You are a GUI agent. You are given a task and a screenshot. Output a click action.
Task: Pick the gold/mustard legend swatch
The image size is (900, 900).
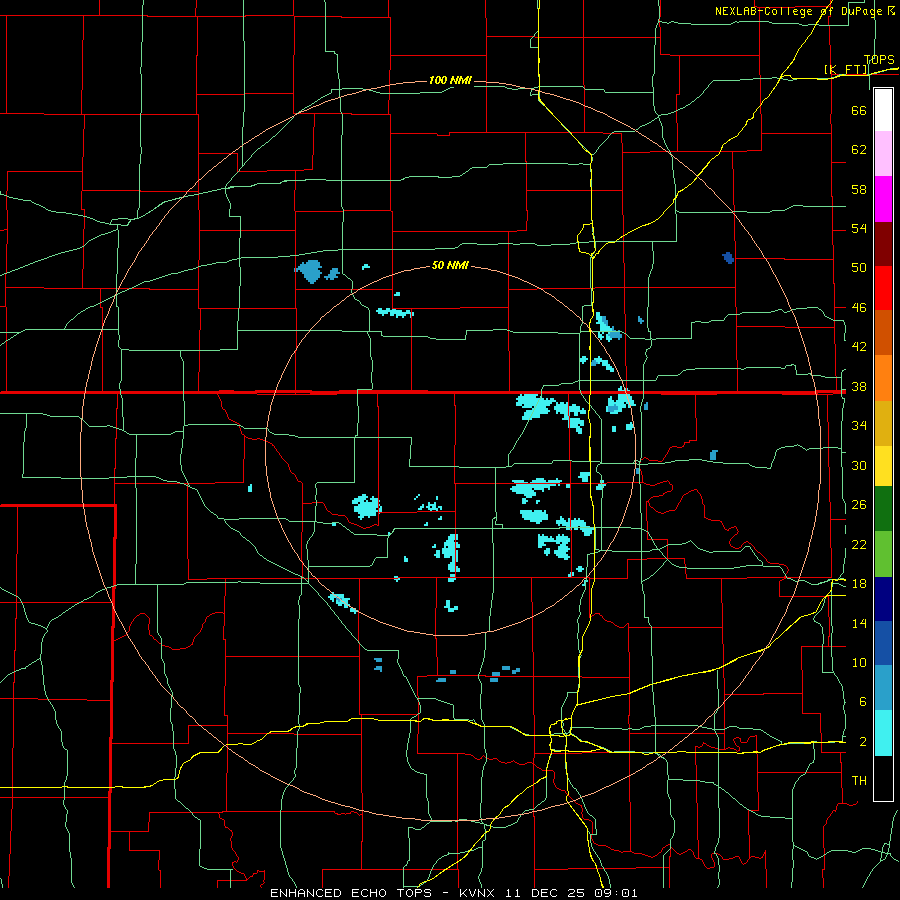click(883, 424)
